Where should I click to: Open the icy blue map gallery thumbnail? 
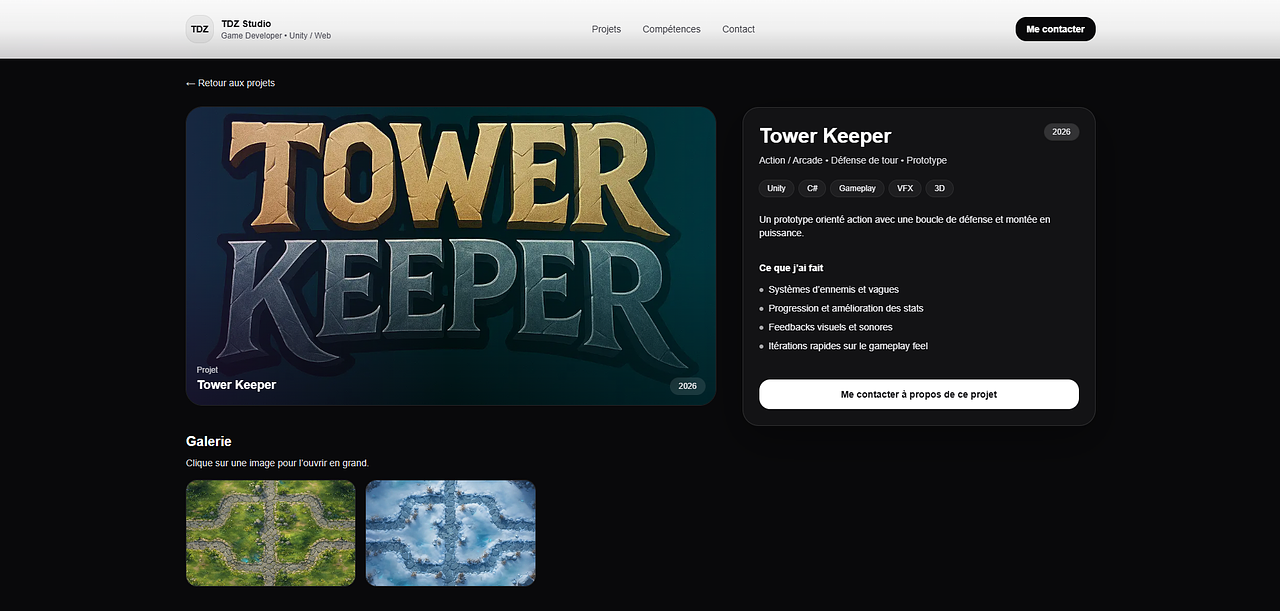click(x=450, y=533)
